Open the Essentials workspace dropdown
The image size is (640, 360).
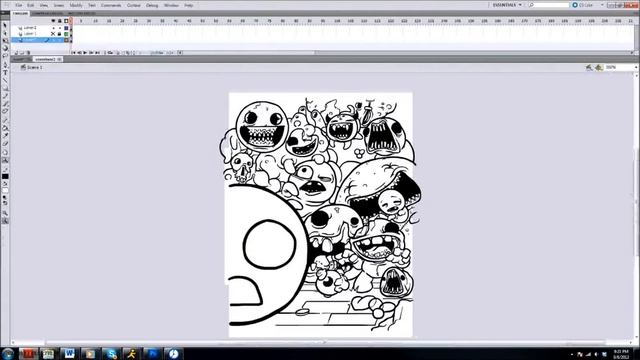pyautogui.click(x=507, y=5)
